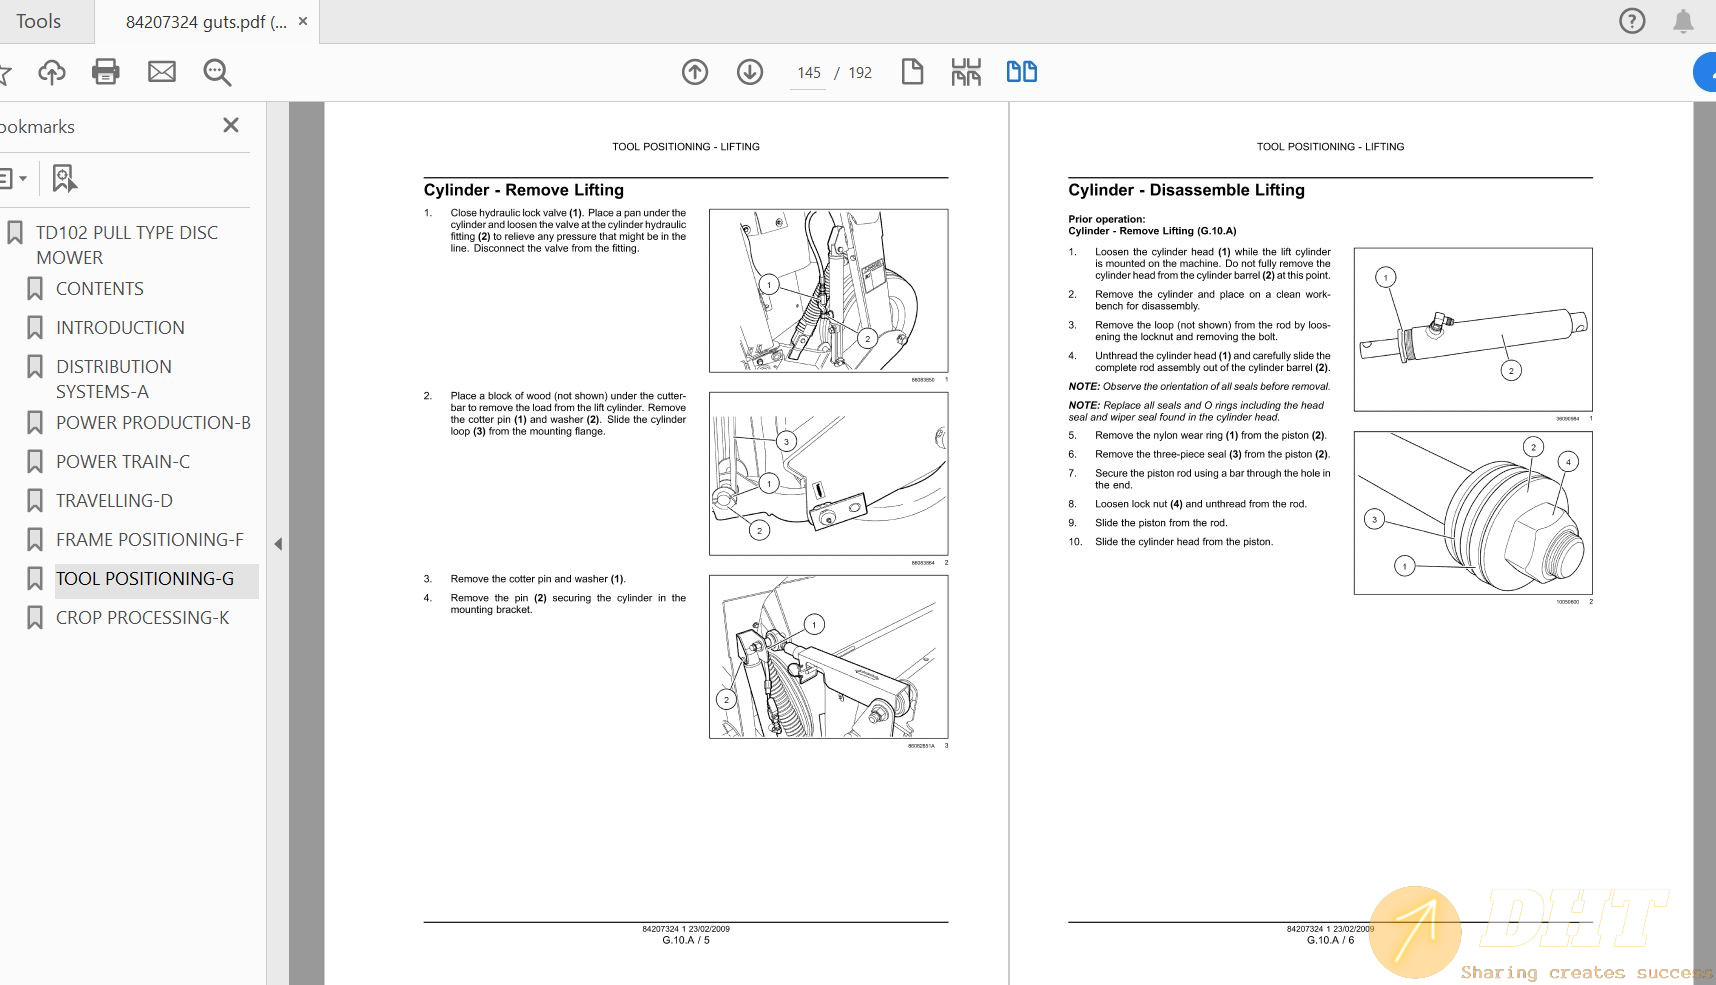Click the Cylinder - Remove Lifting heading
Image resolution: width=1716 pixels, height=985 pixels.
click(x=523, y=190)
